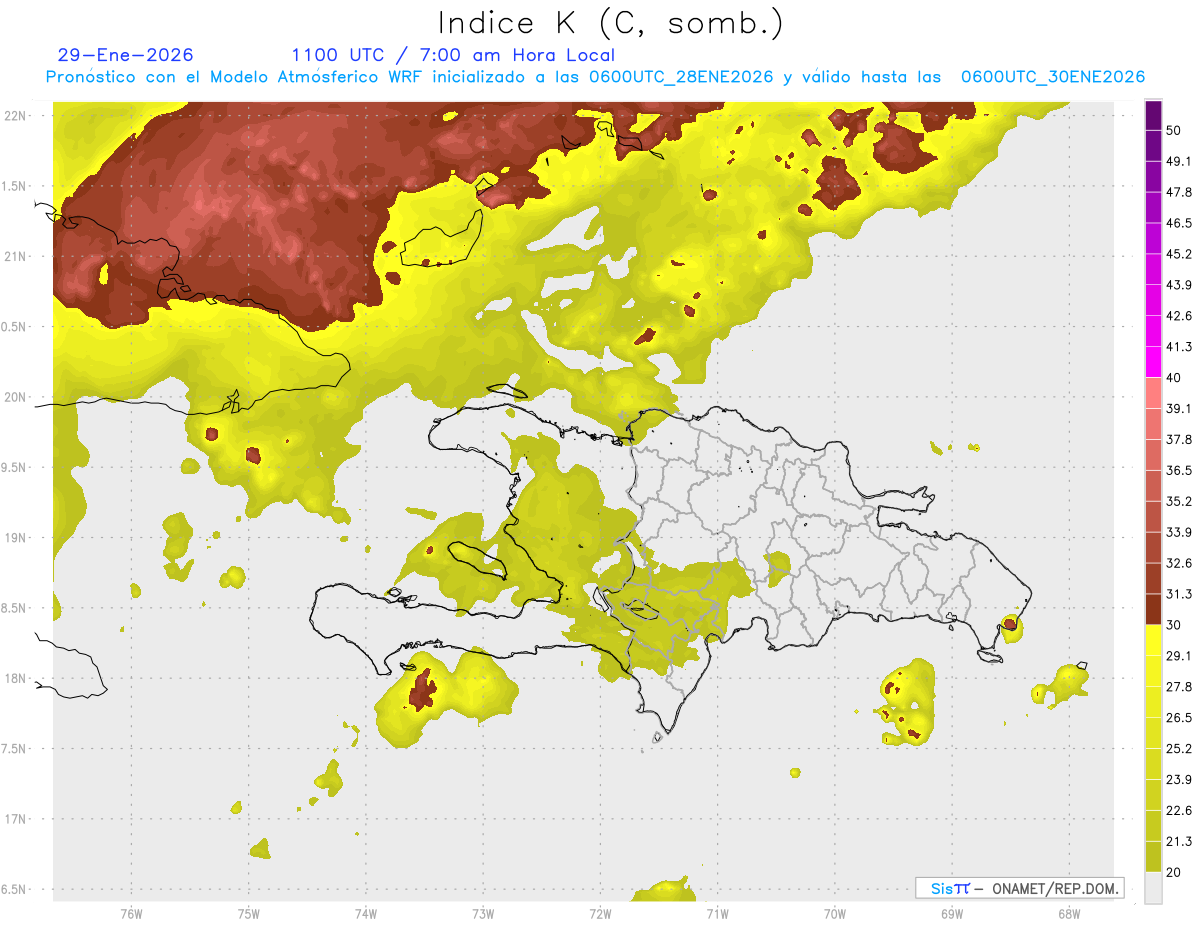Click the legend value "23.9"
The height and width of the screenshot is (927, 1200).
(x=1178, y=780)
